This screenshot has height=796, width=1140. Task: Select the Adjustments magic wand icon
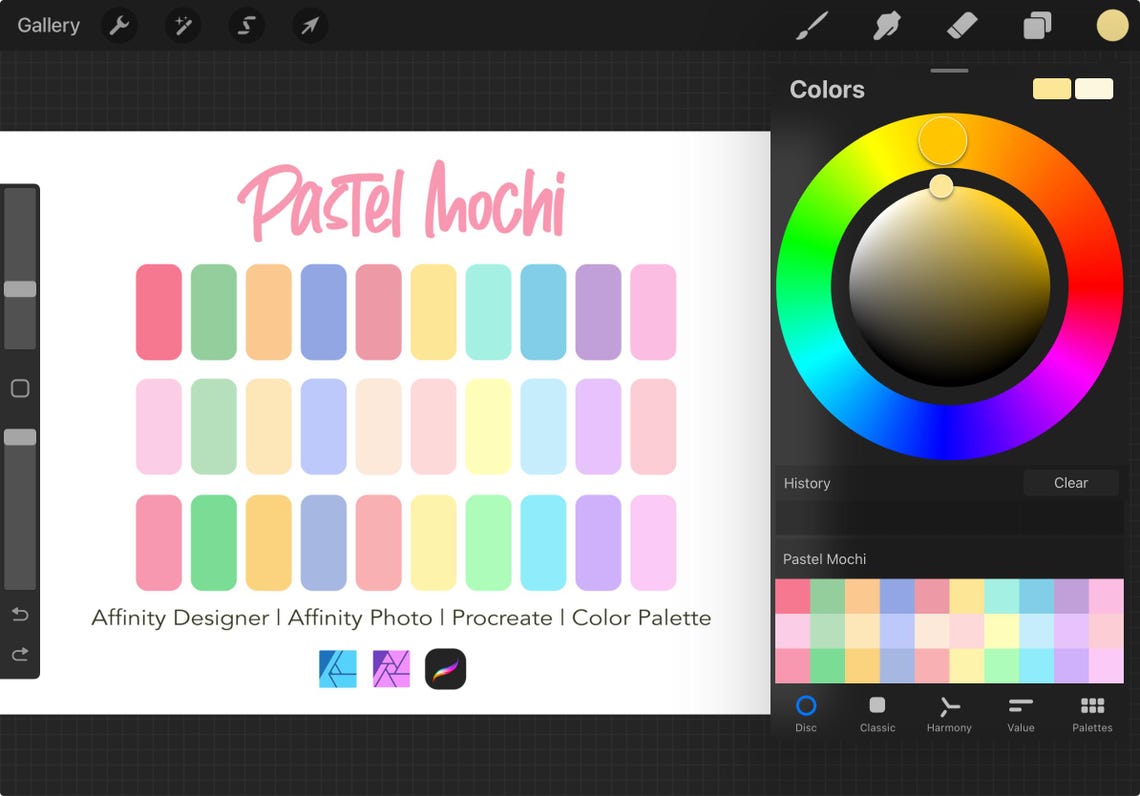(x=182, y=25)
